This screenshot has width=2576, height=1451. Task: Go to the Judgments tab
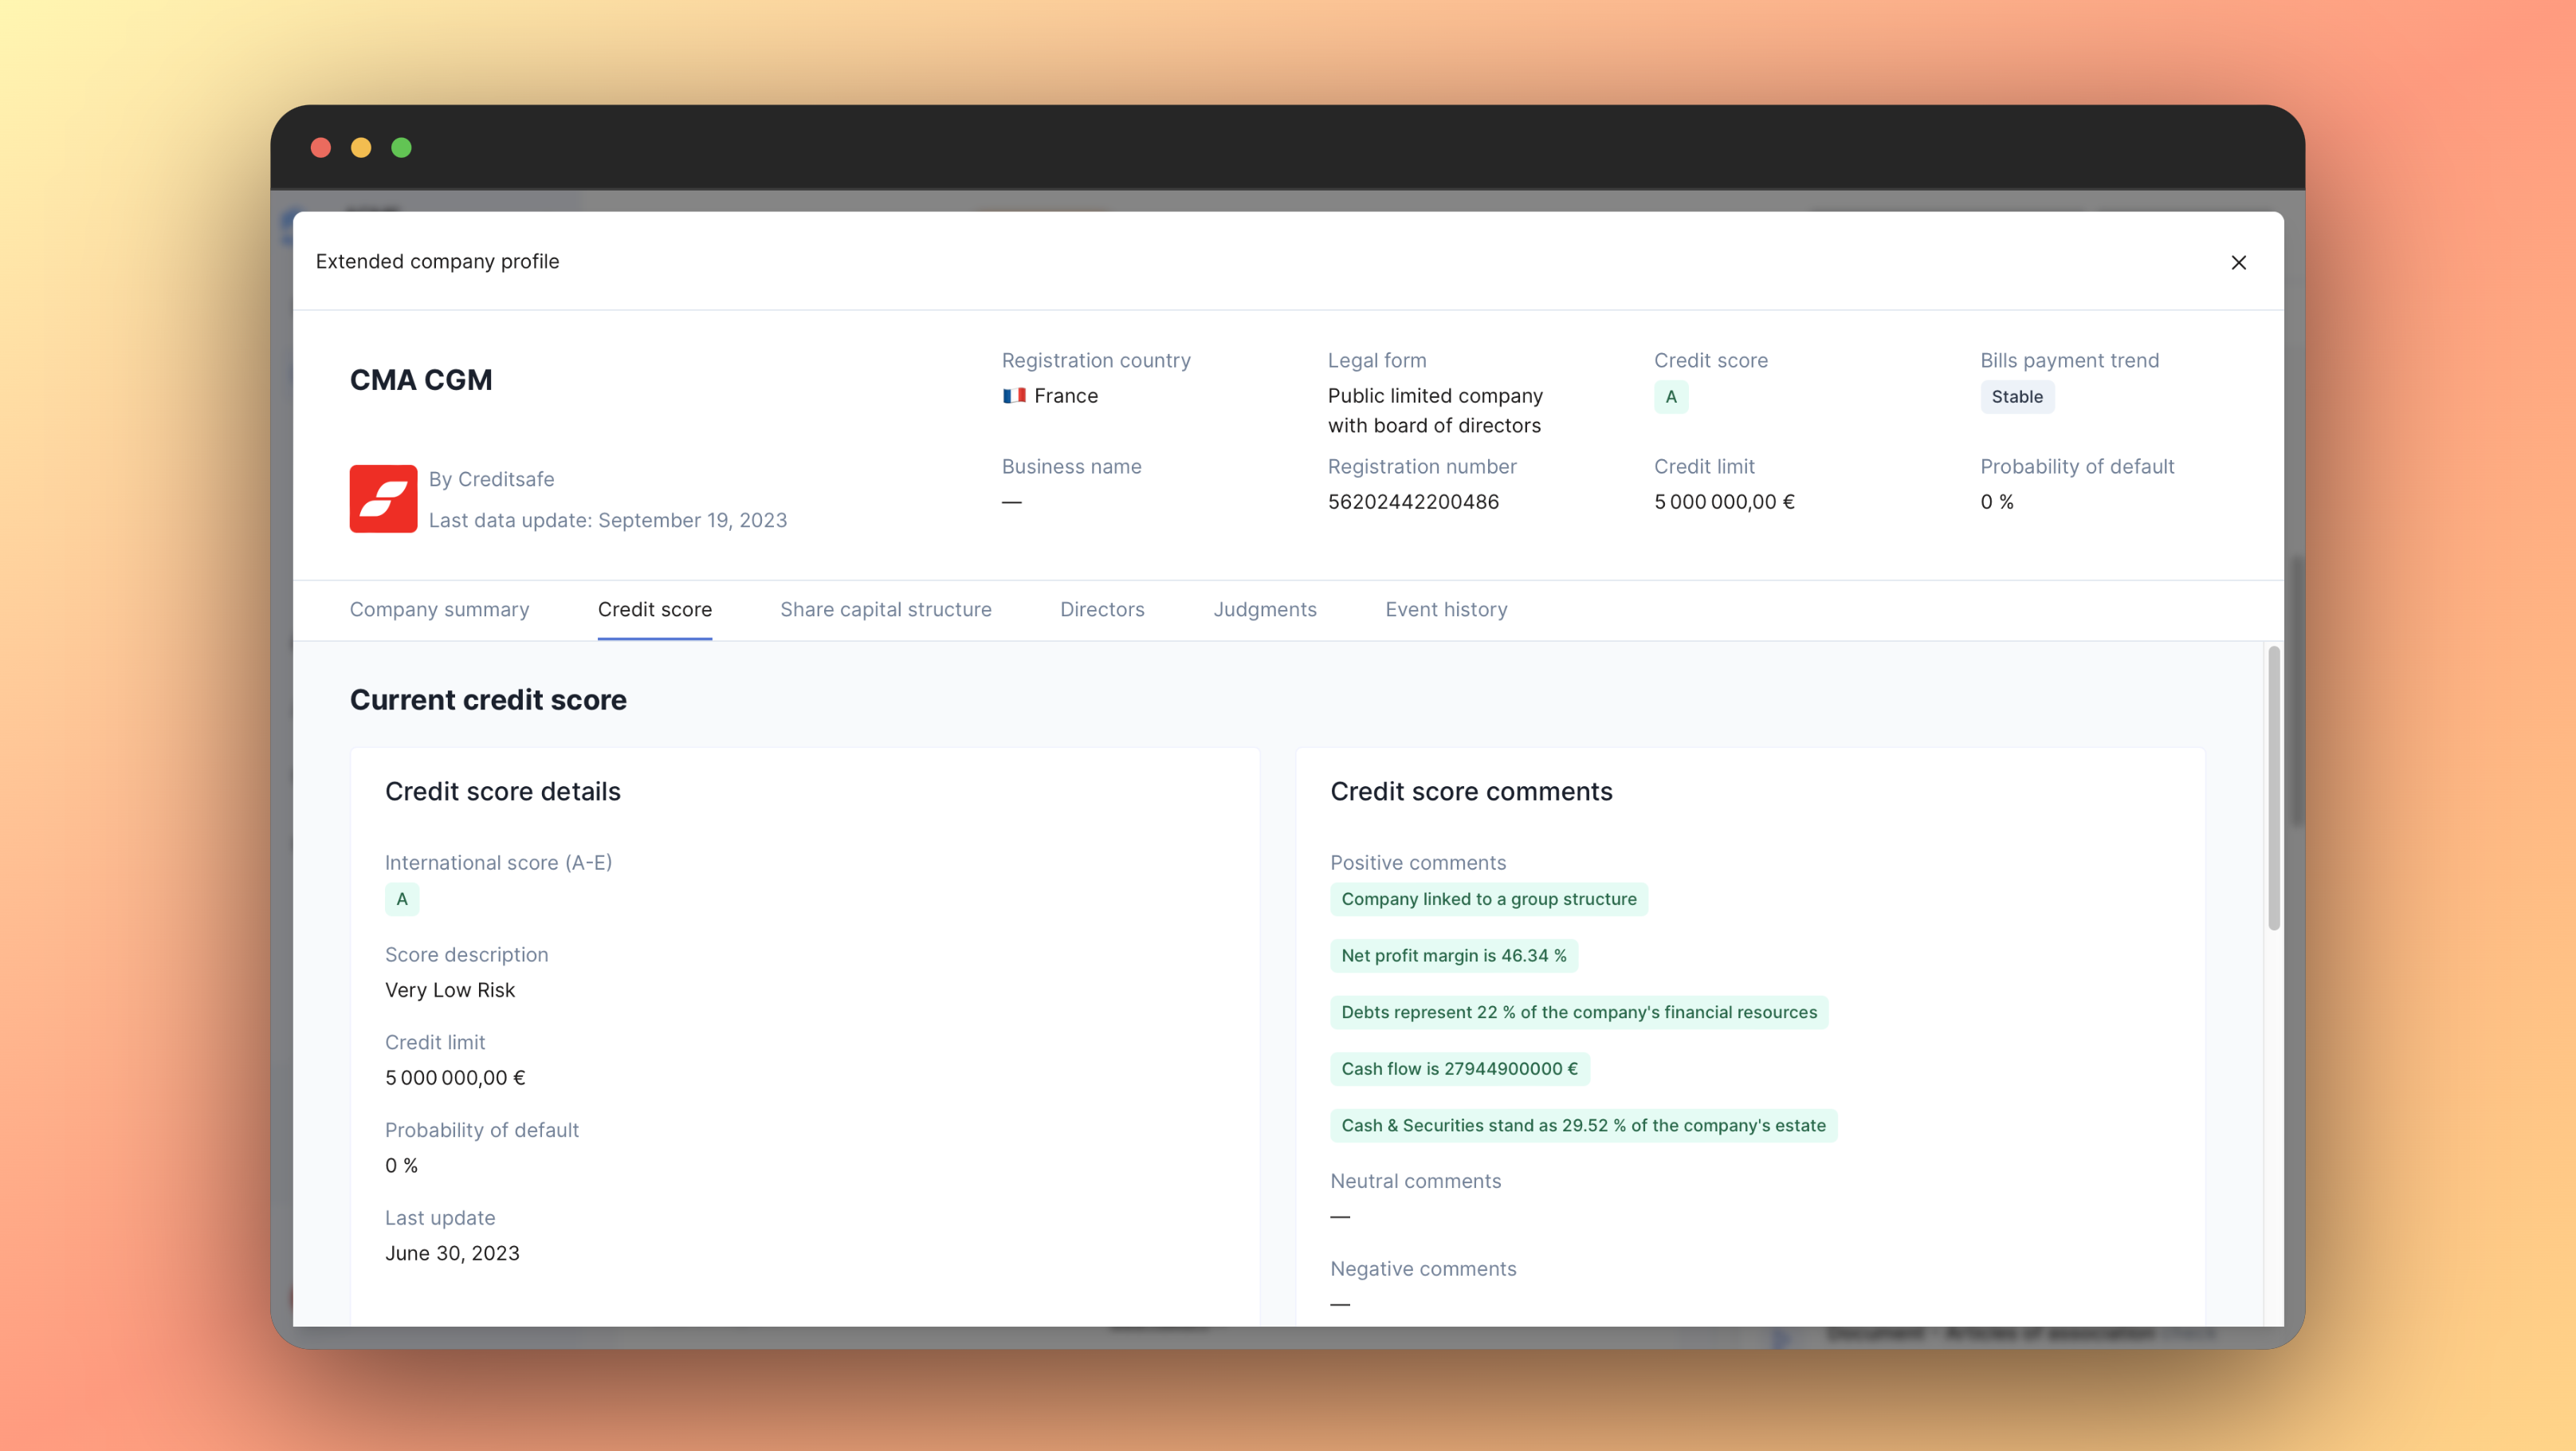[x=1264, y=609]
